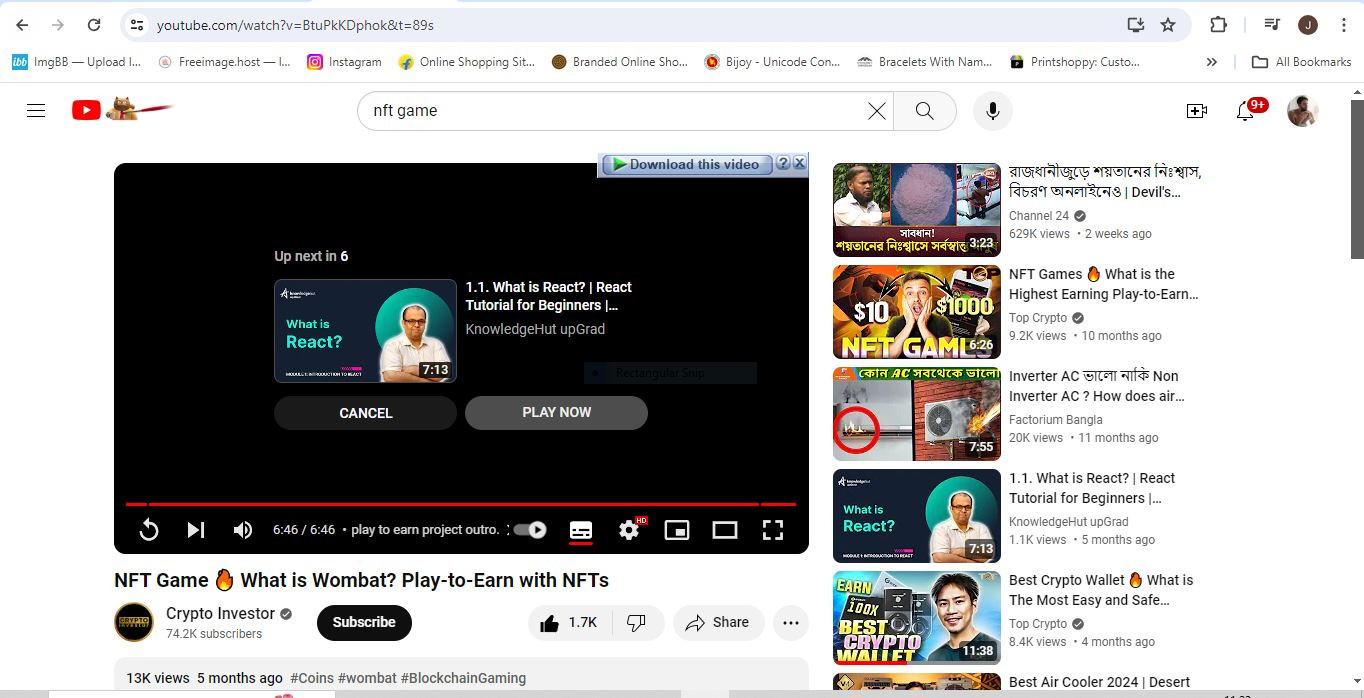
Task: Open site information icon in address bar
Action: point(137,25)
